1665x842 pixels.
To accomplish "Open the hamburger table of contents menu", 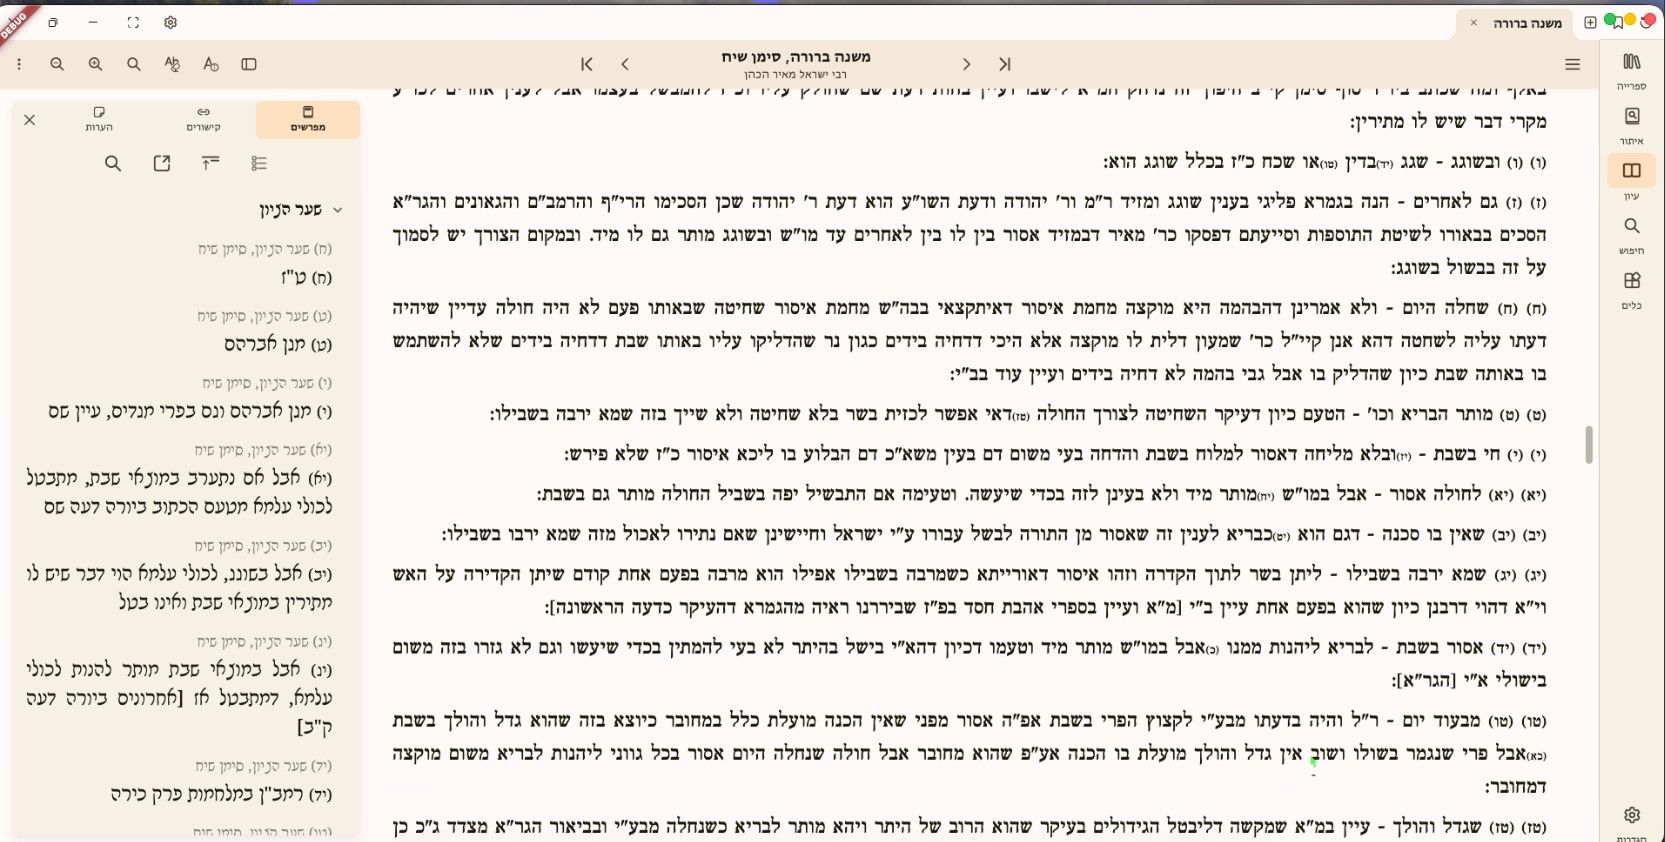I will 1572,64.
